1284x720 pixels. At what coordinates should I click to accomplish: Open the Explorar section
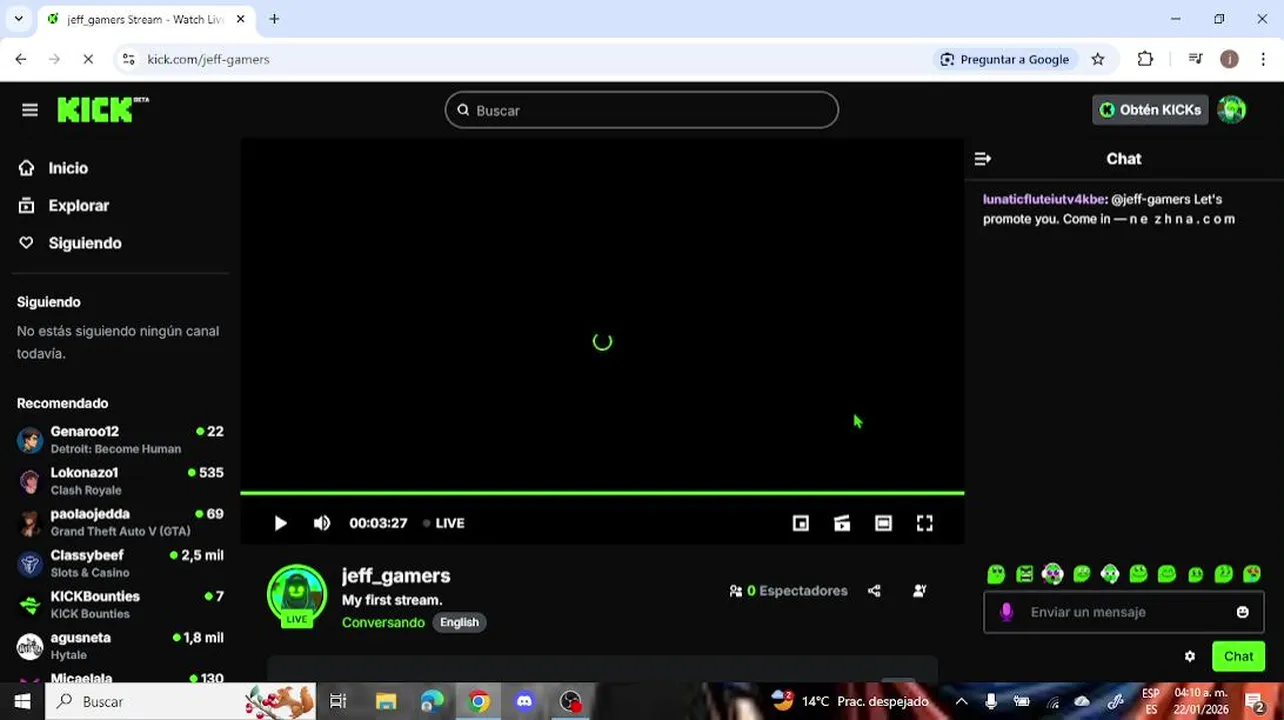(x=78, y=206)
